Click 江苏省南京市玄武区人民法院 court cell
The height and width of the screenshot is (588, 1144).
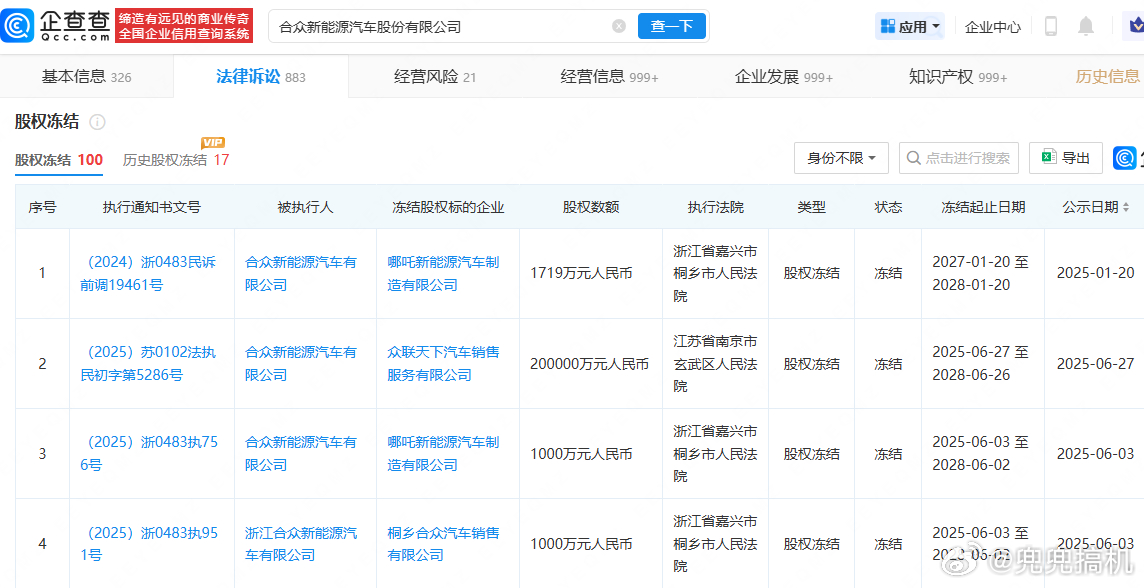(x=715, y=363)
